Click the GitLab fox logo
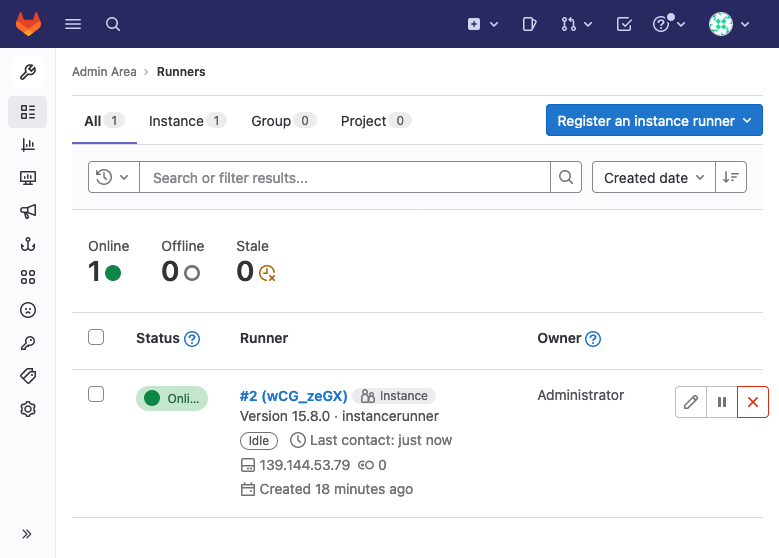Screen dimensions: 779x558 pyautogui.click(x=28, y=24)
